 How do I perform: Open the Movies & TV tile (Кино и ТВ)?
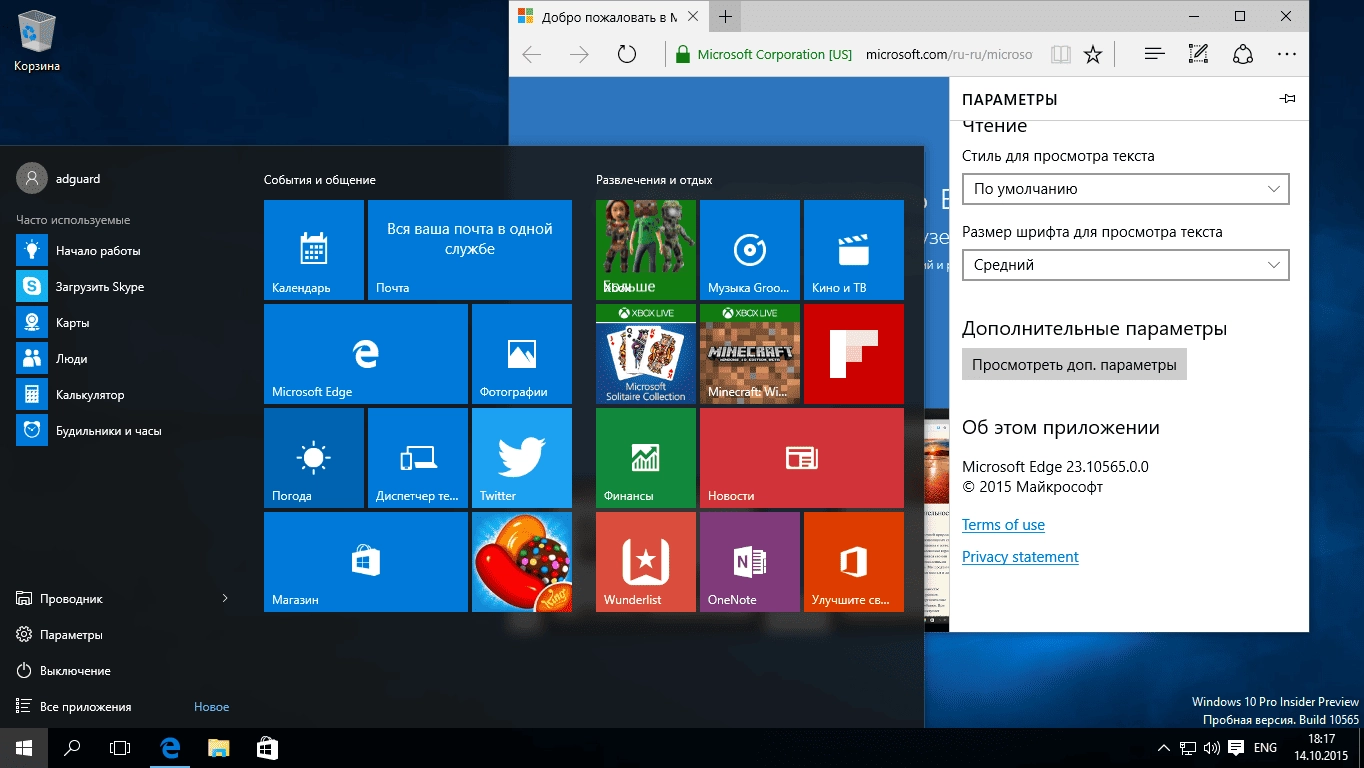pos(854,250)
